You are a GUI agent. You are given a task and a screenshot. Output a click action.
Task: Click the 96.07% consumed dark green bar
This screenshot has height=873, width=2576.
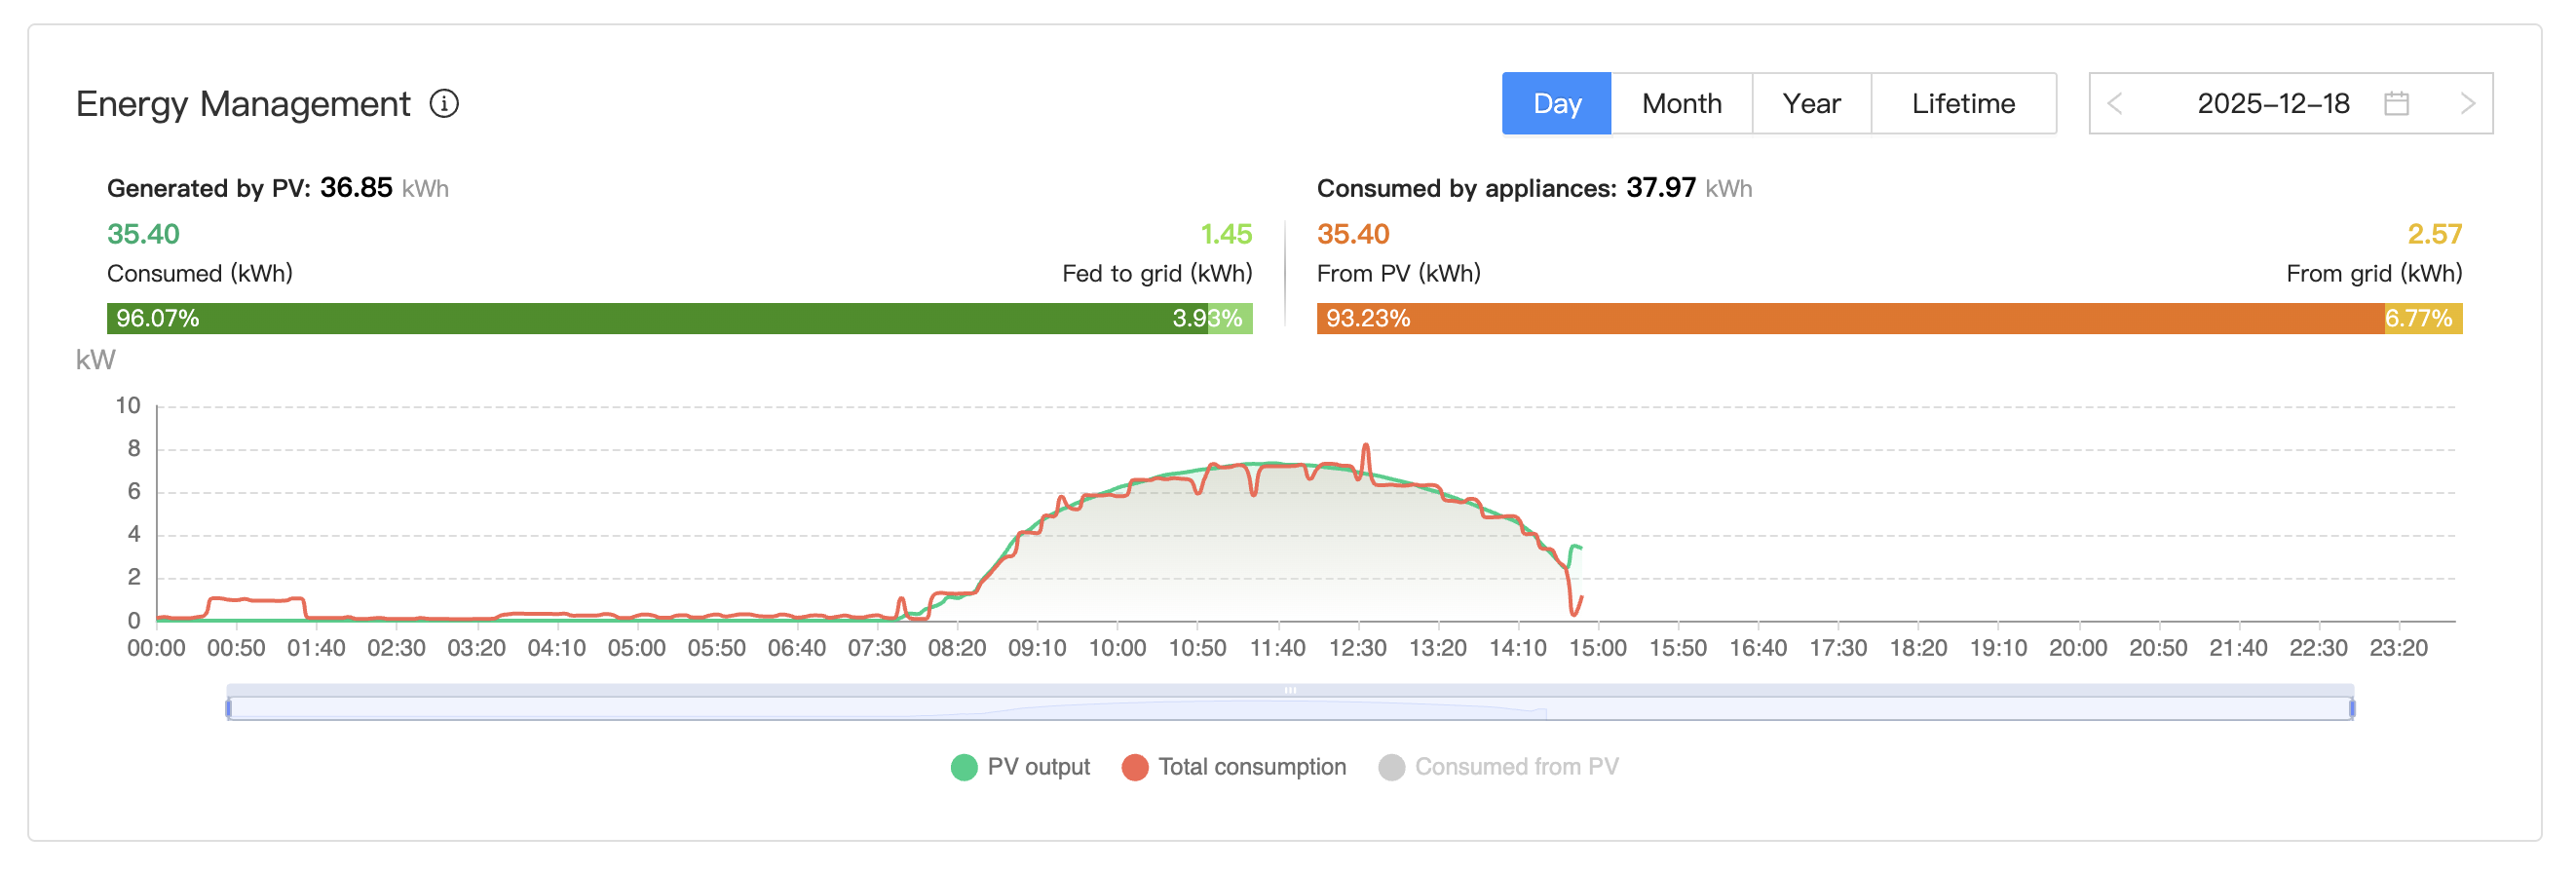click(x=657, y=319)
